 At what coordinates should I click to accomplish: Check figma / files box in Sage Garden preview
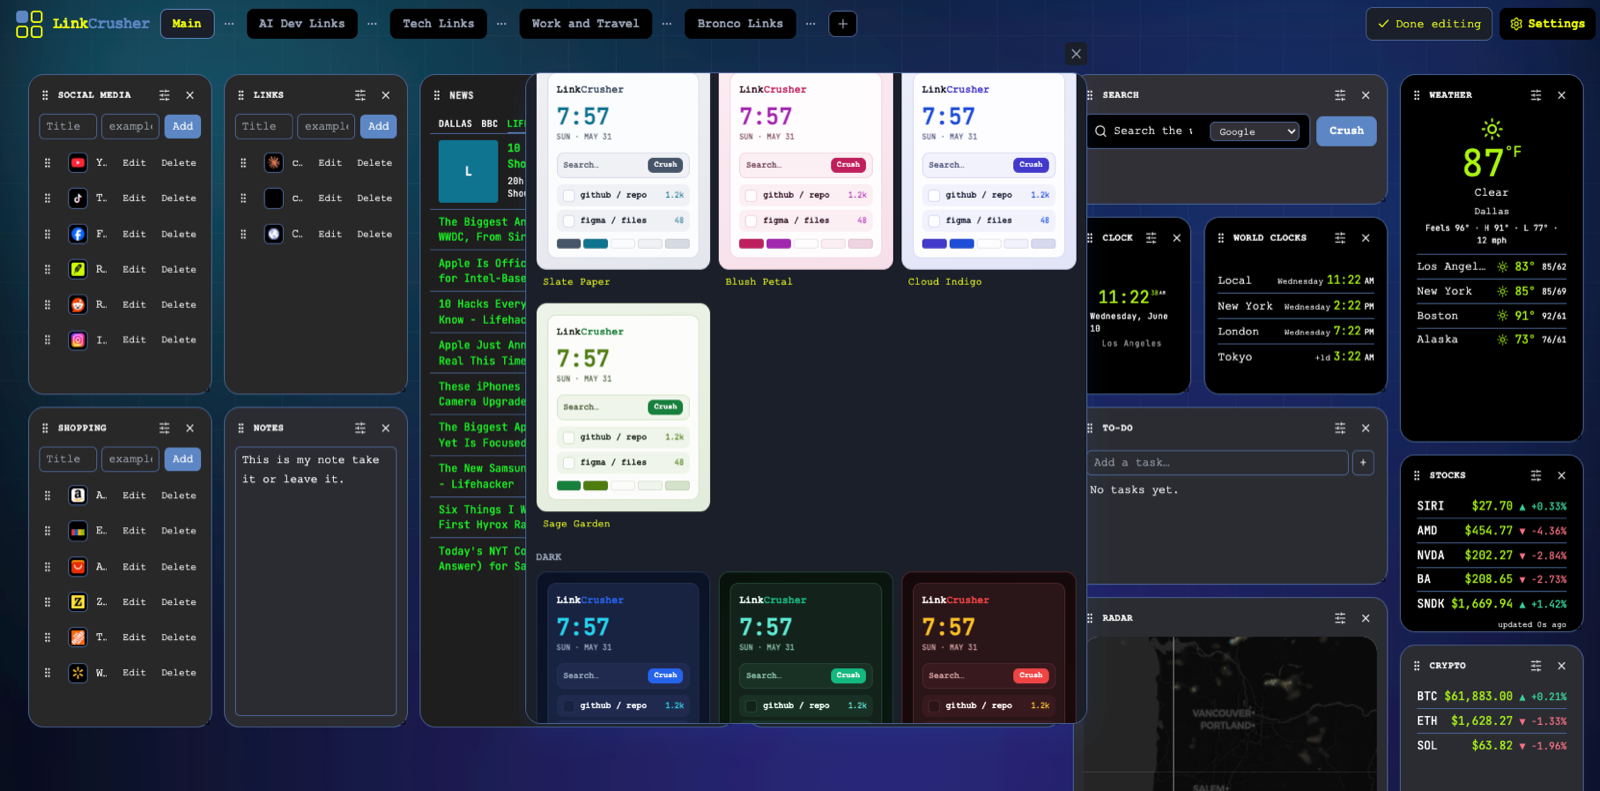[569, 462]
